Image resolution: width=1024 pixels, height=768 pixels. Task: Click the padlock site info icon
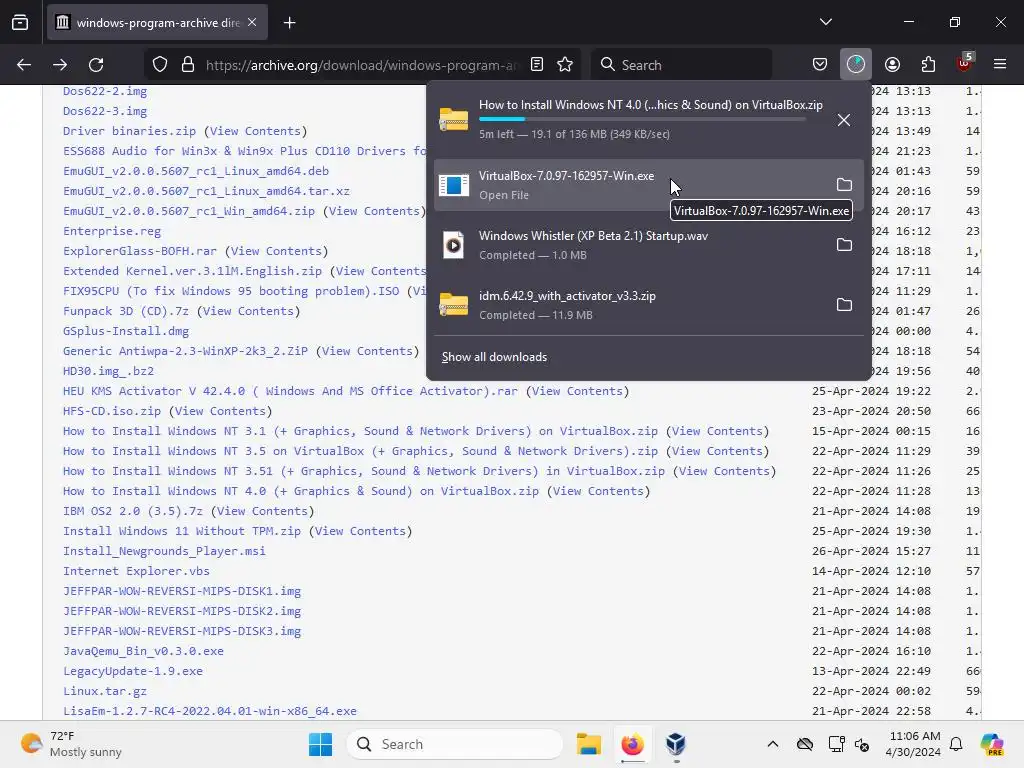[188, 65]
